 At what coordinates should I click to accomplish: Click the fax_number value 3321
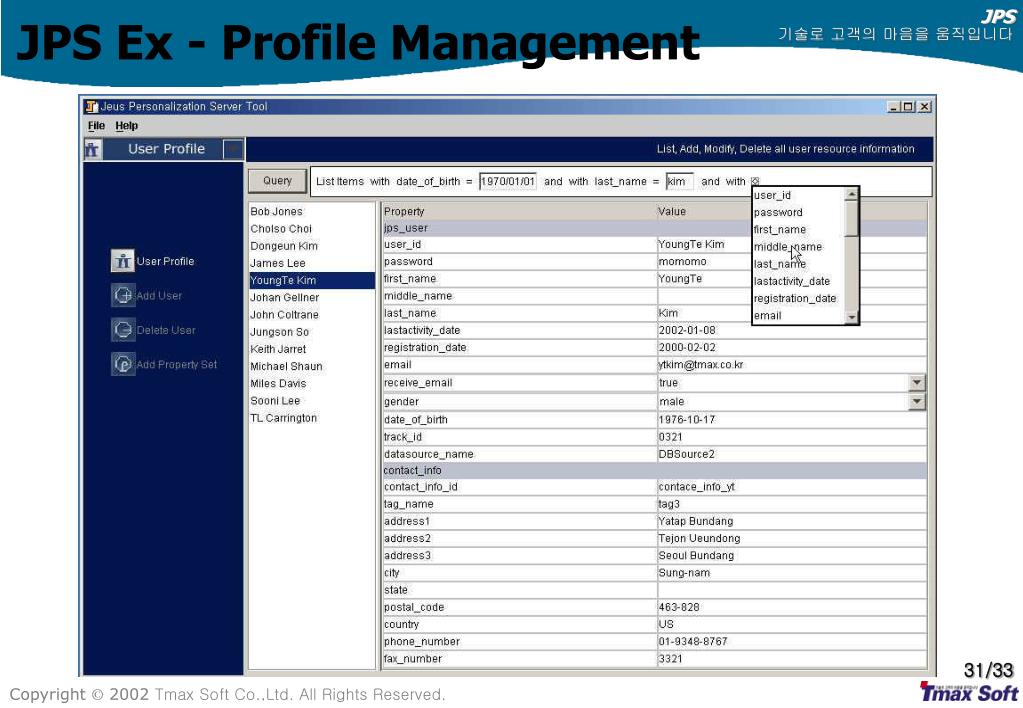(670, 658)
